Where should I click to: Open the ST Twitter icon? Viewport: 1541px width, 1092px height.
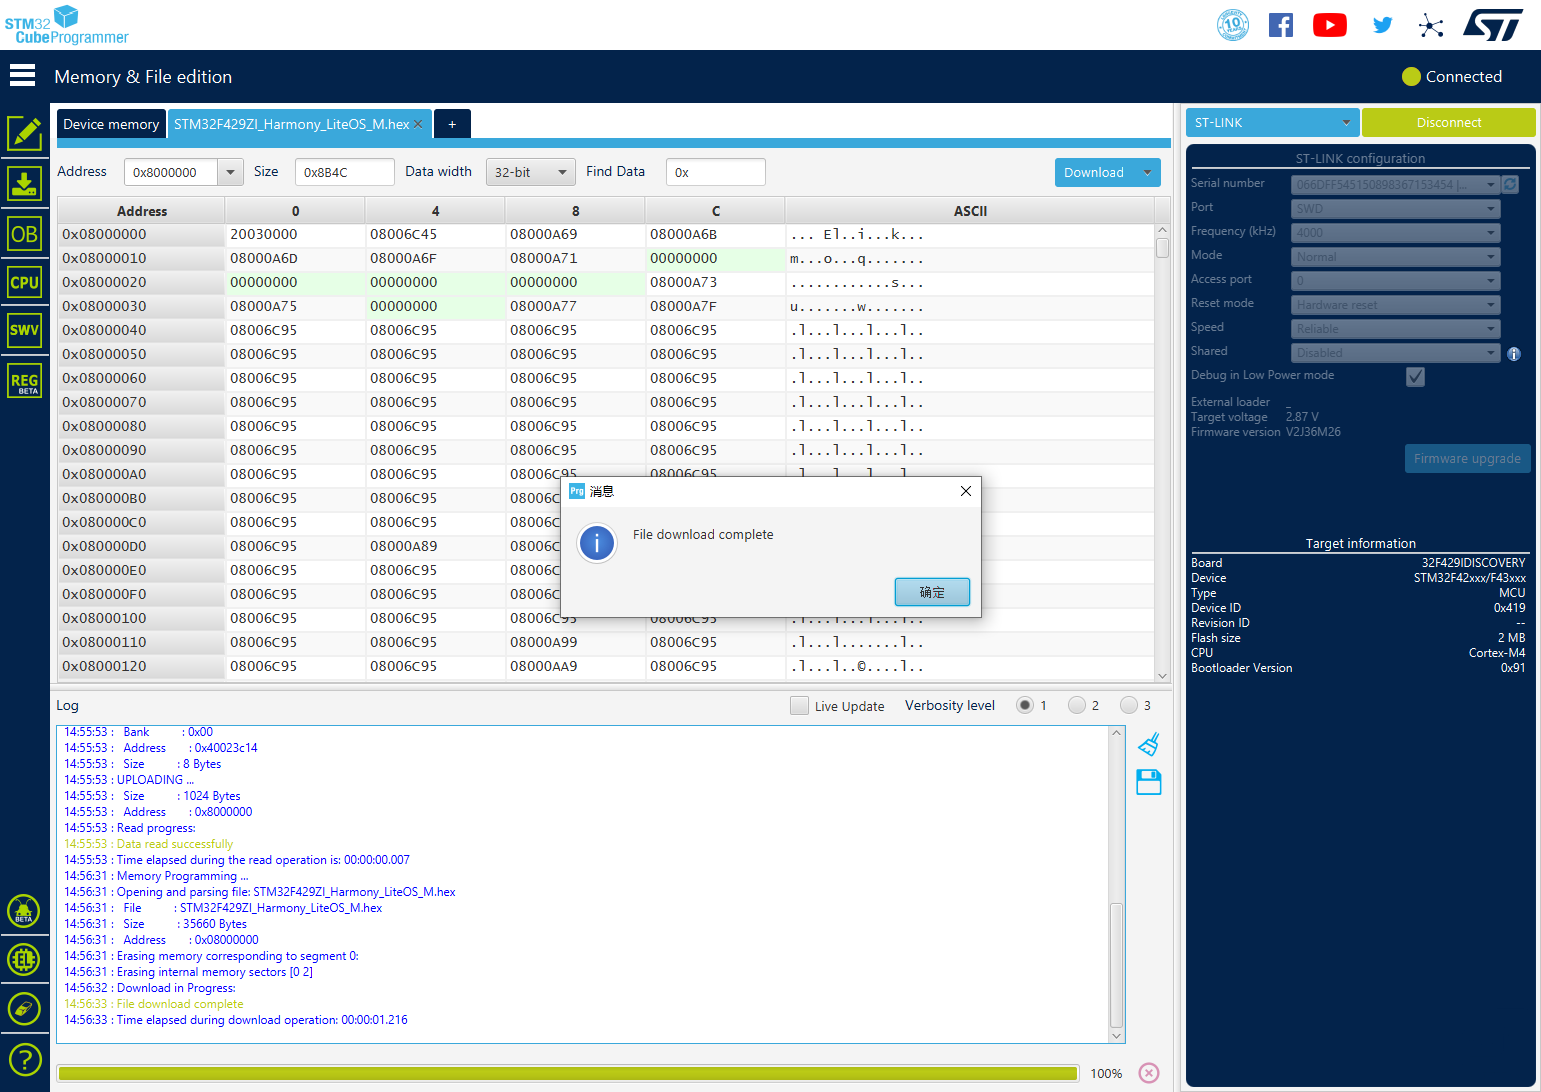[1383, 25]
